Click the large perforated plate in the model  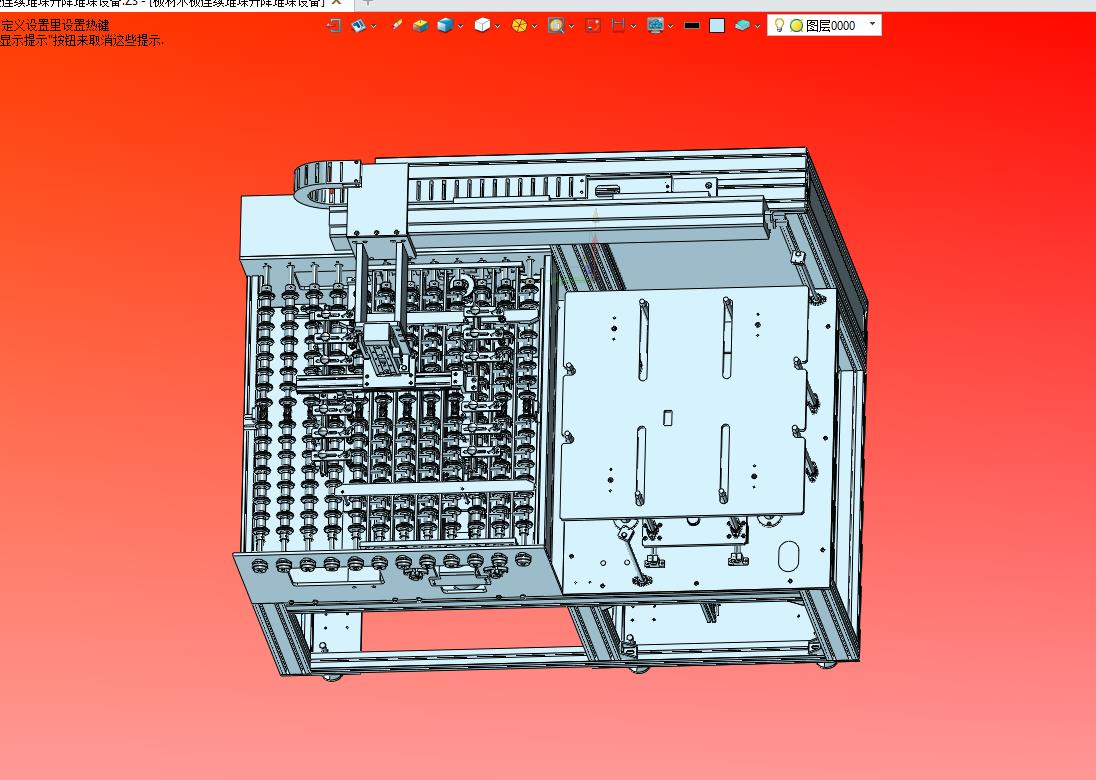point(685,403)
